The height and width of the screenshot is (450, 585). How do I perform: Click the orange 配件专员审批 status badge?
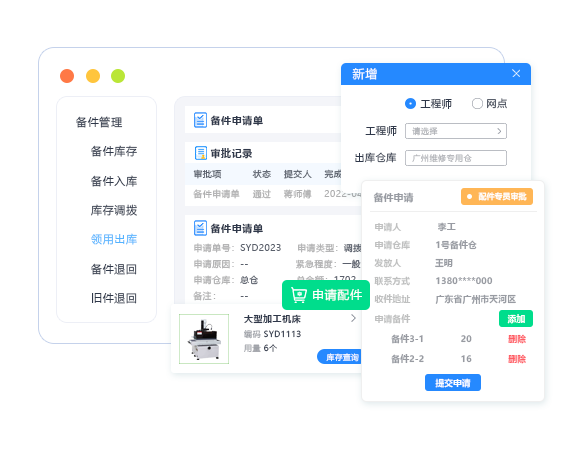[x=497, y=196]
